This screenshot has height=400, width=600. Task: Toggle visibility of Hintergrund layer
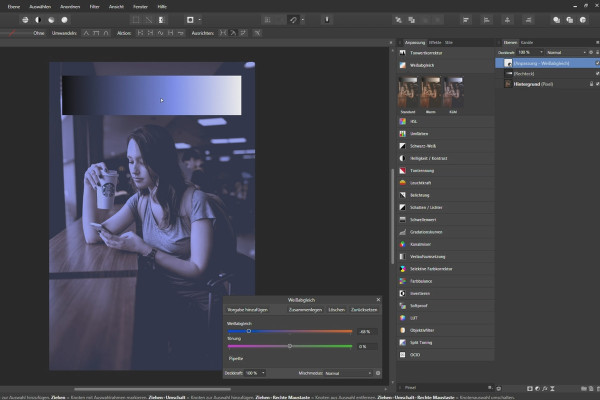(x=597, y=84)
